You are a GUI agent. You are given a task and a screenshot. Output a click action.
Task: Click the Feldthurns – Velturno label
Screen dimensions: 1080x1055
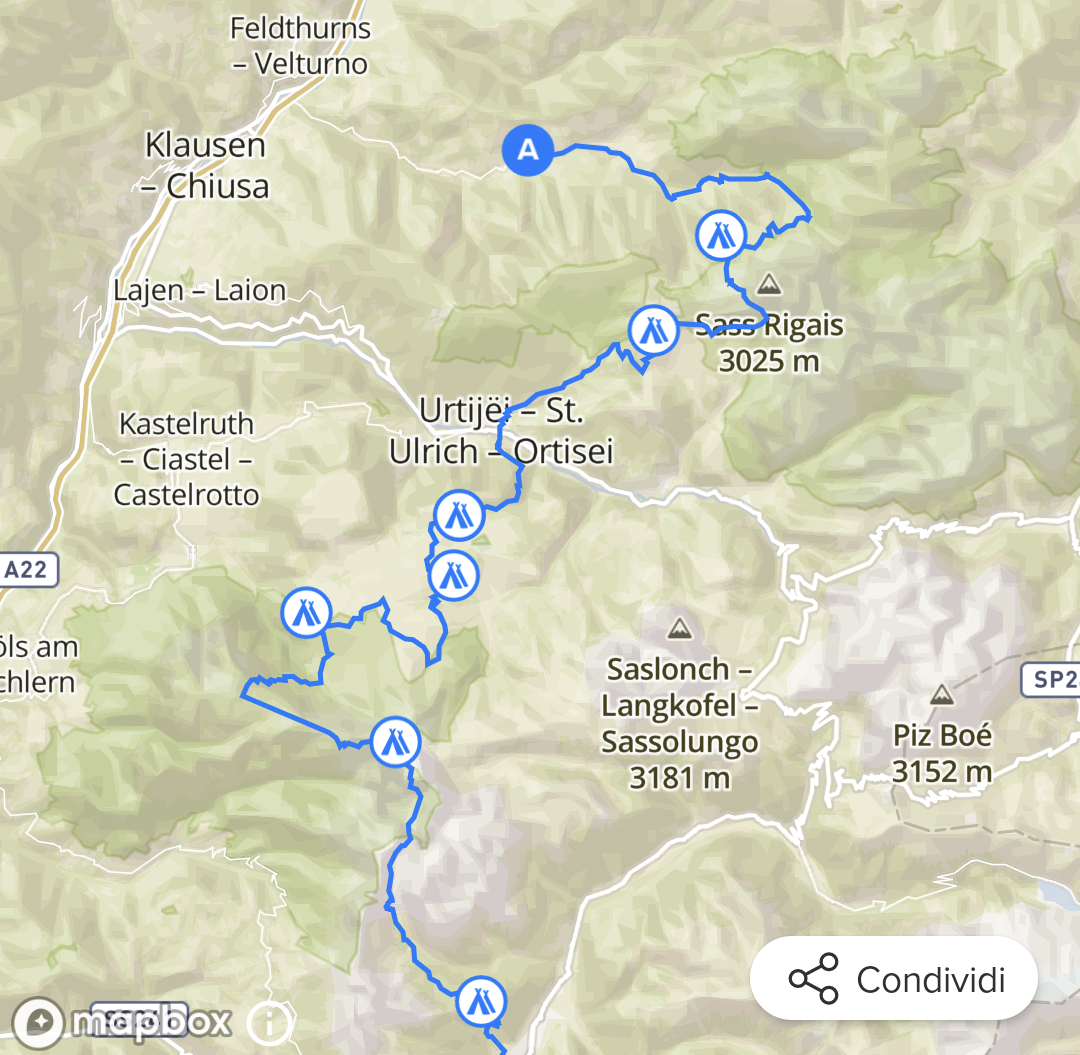point(300,46)
